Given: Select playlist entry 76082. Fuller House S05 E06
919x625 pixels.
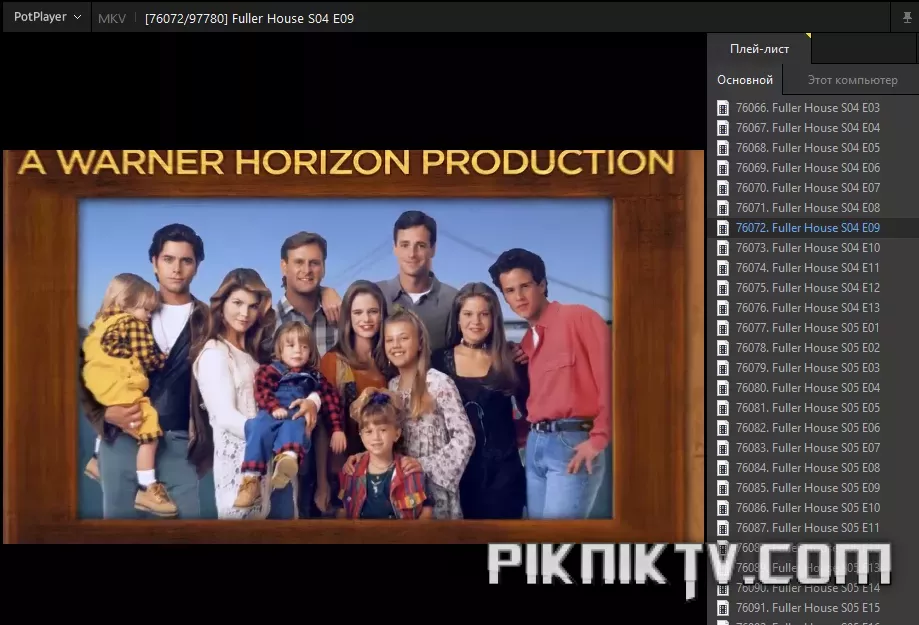Looking at the screenshot, I should coord(813,427).
